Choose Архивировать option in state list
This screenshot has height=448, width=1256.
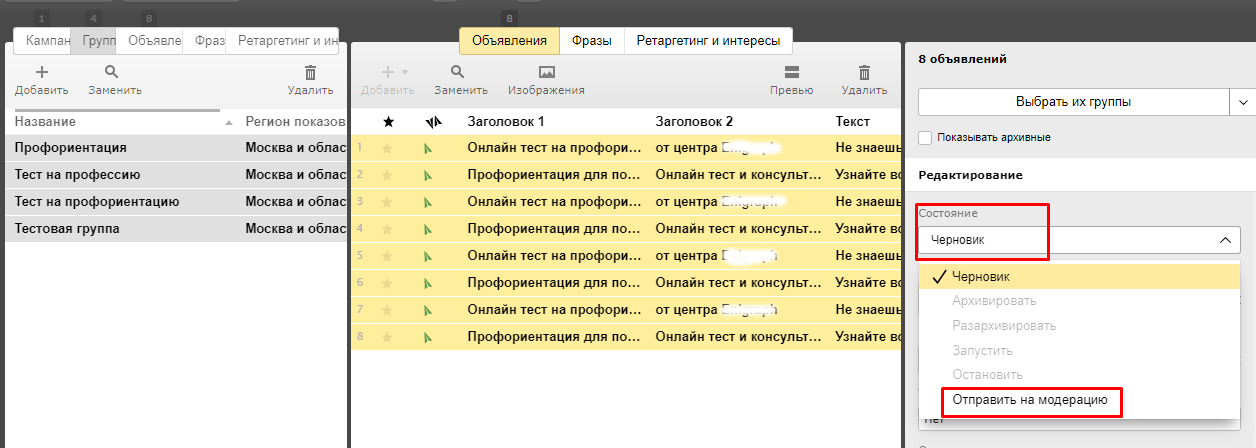point(994,301)
